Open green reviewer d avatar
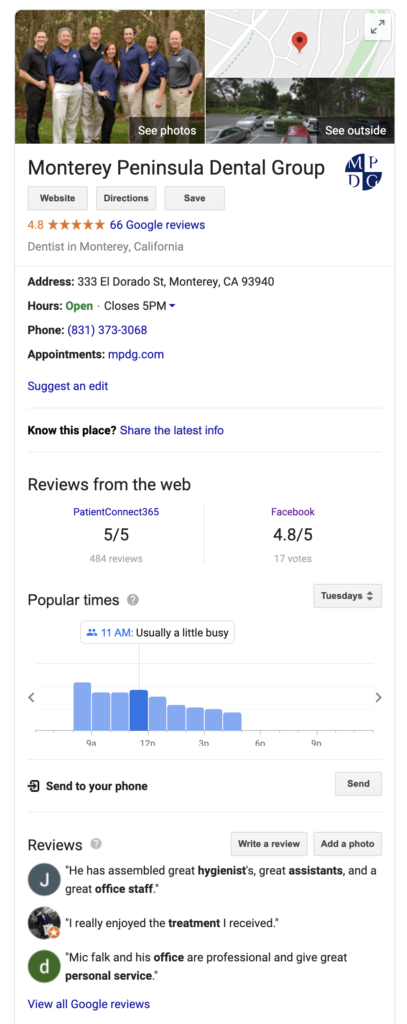This screenshot has width=407, height=1024. pyautogui.click(x=44, y=967)
